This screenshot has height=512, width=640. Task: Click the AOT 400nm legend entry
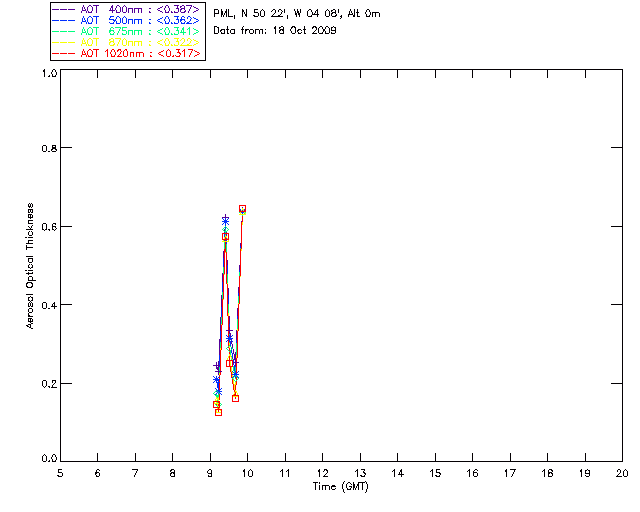point(126,9)
